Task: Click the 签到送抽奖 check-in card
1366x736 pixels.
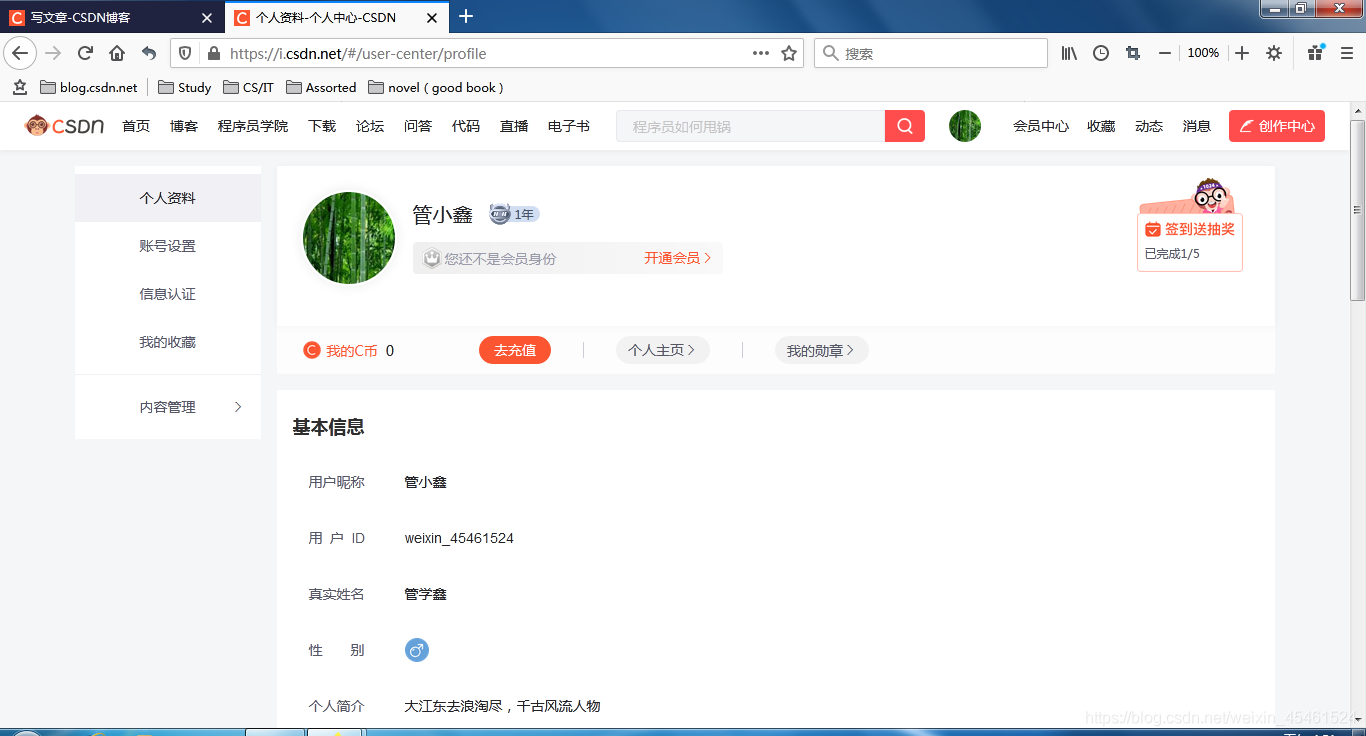Action: 1190,241
